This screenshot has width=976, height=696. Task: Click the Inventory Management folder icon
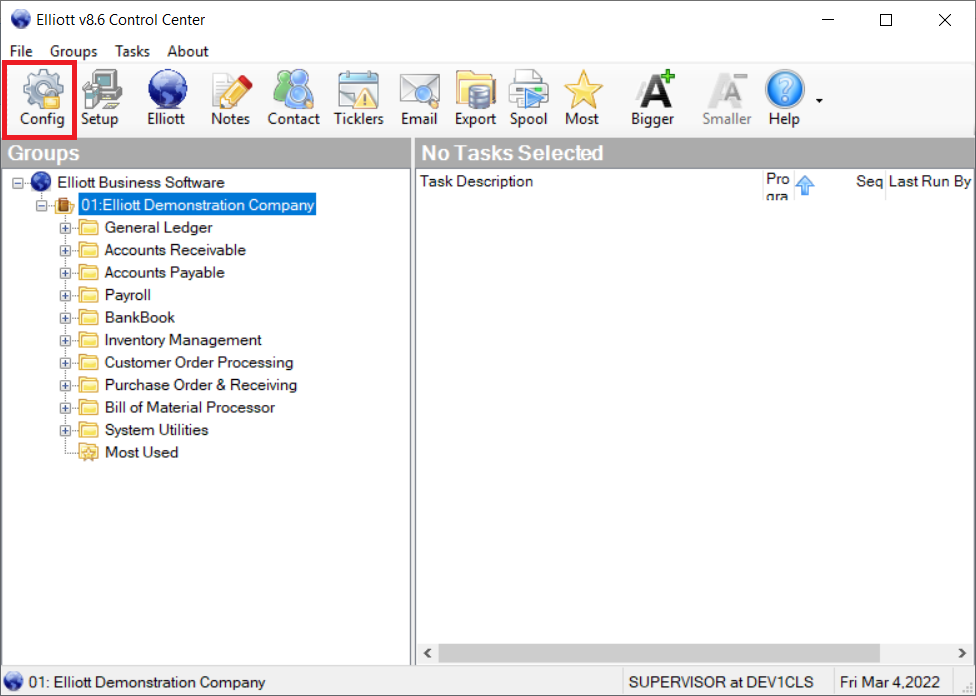click(88, 340)
